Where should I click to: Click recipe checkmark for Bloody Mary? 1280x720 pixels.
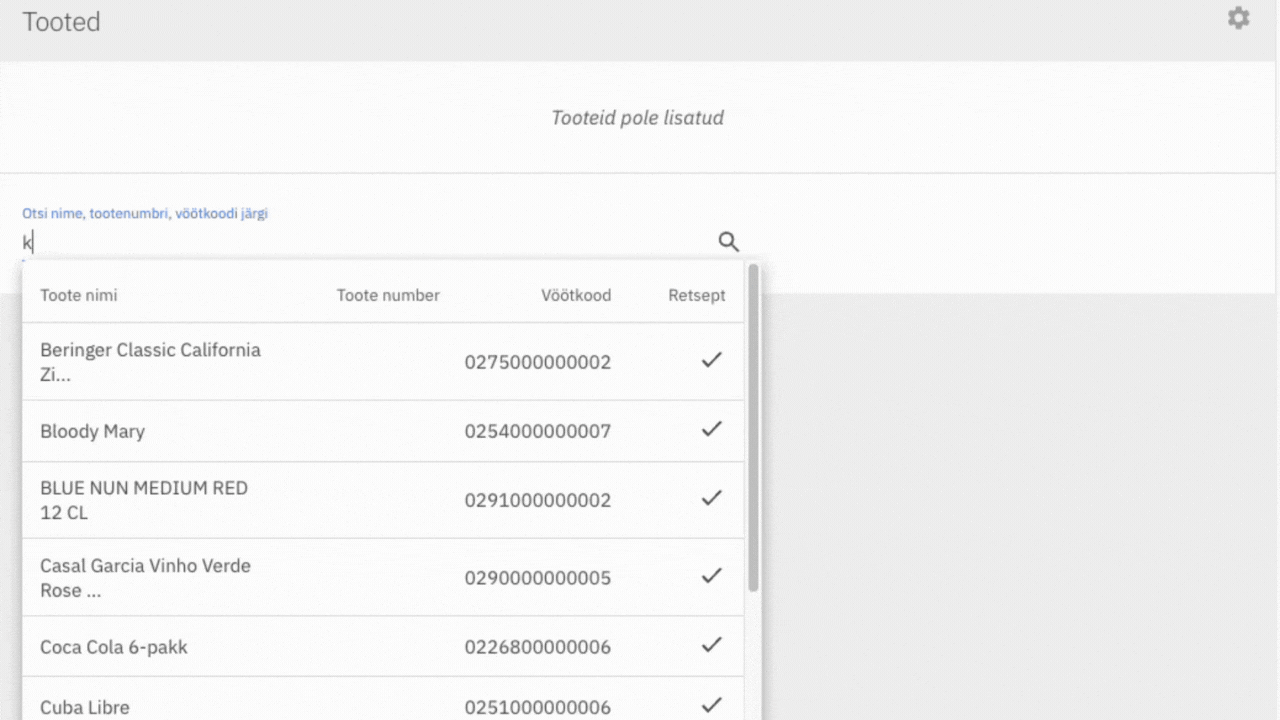pos(711,429)
